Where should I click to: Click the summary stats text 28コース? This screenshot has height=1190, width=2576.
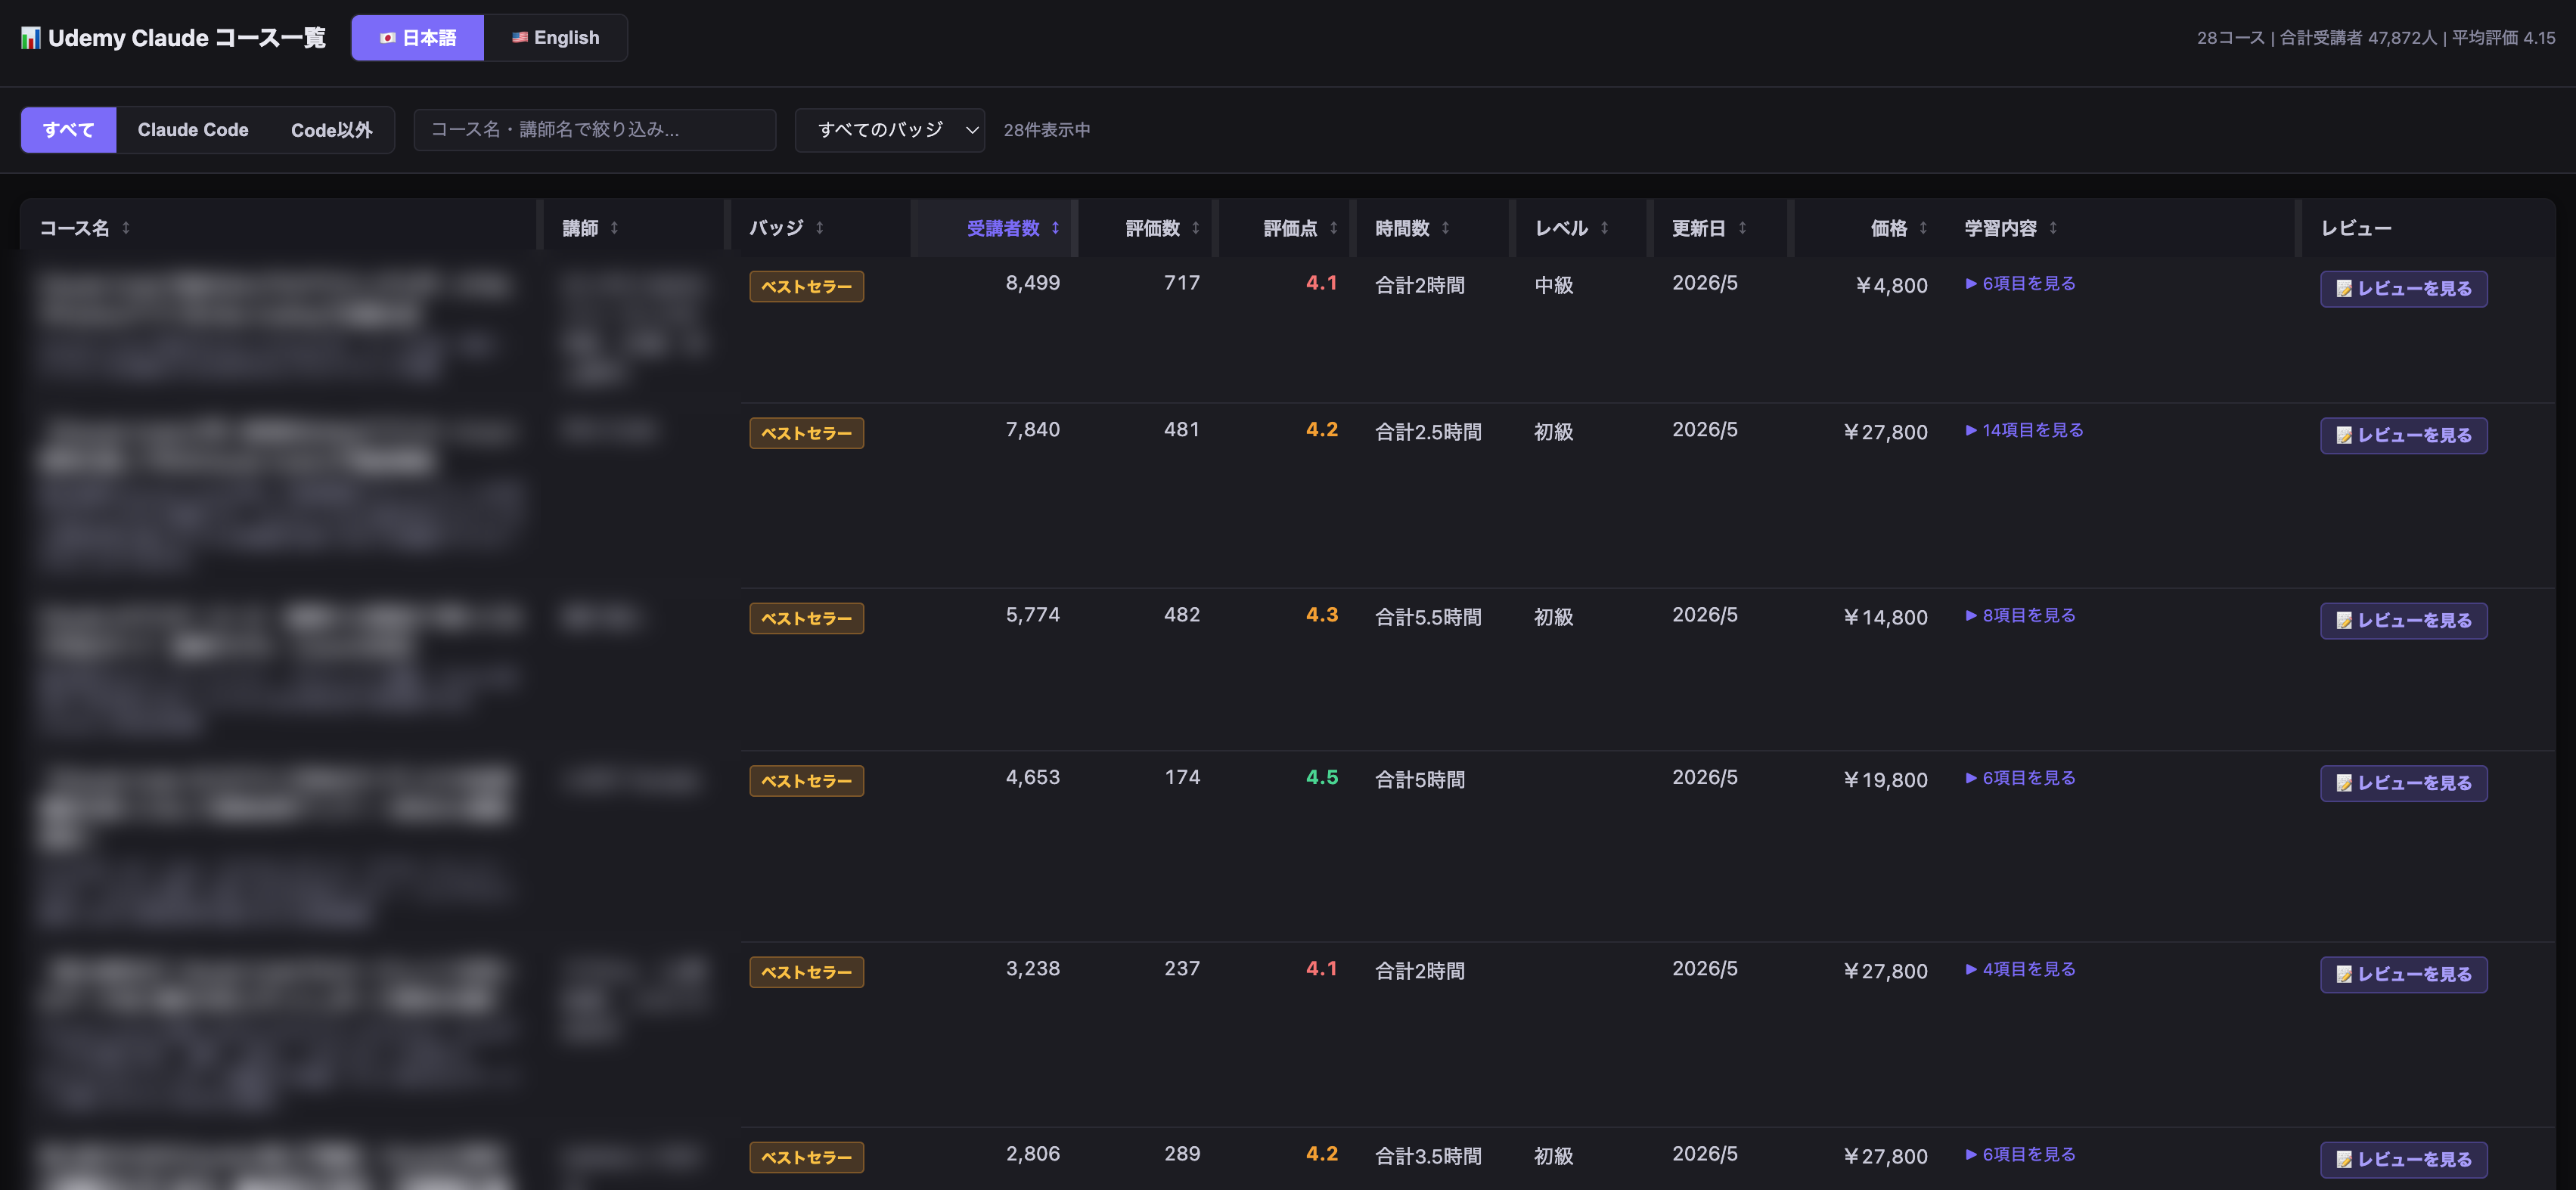point(2230,38)
